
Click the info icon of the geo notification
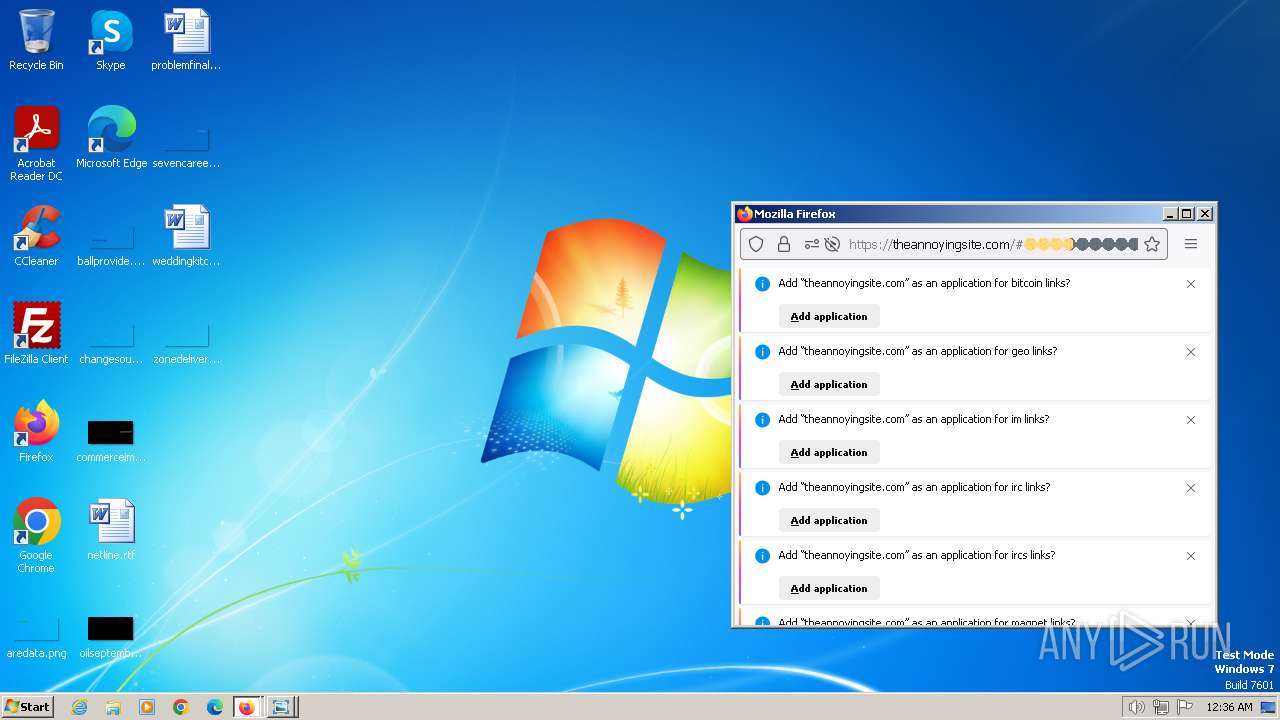click(x=762, y=352)
